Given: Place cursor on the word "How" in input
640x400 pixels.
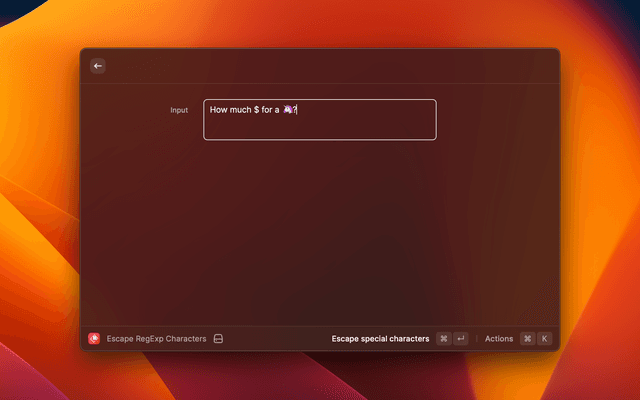Looking at the screenshot, I should [219, 109].
